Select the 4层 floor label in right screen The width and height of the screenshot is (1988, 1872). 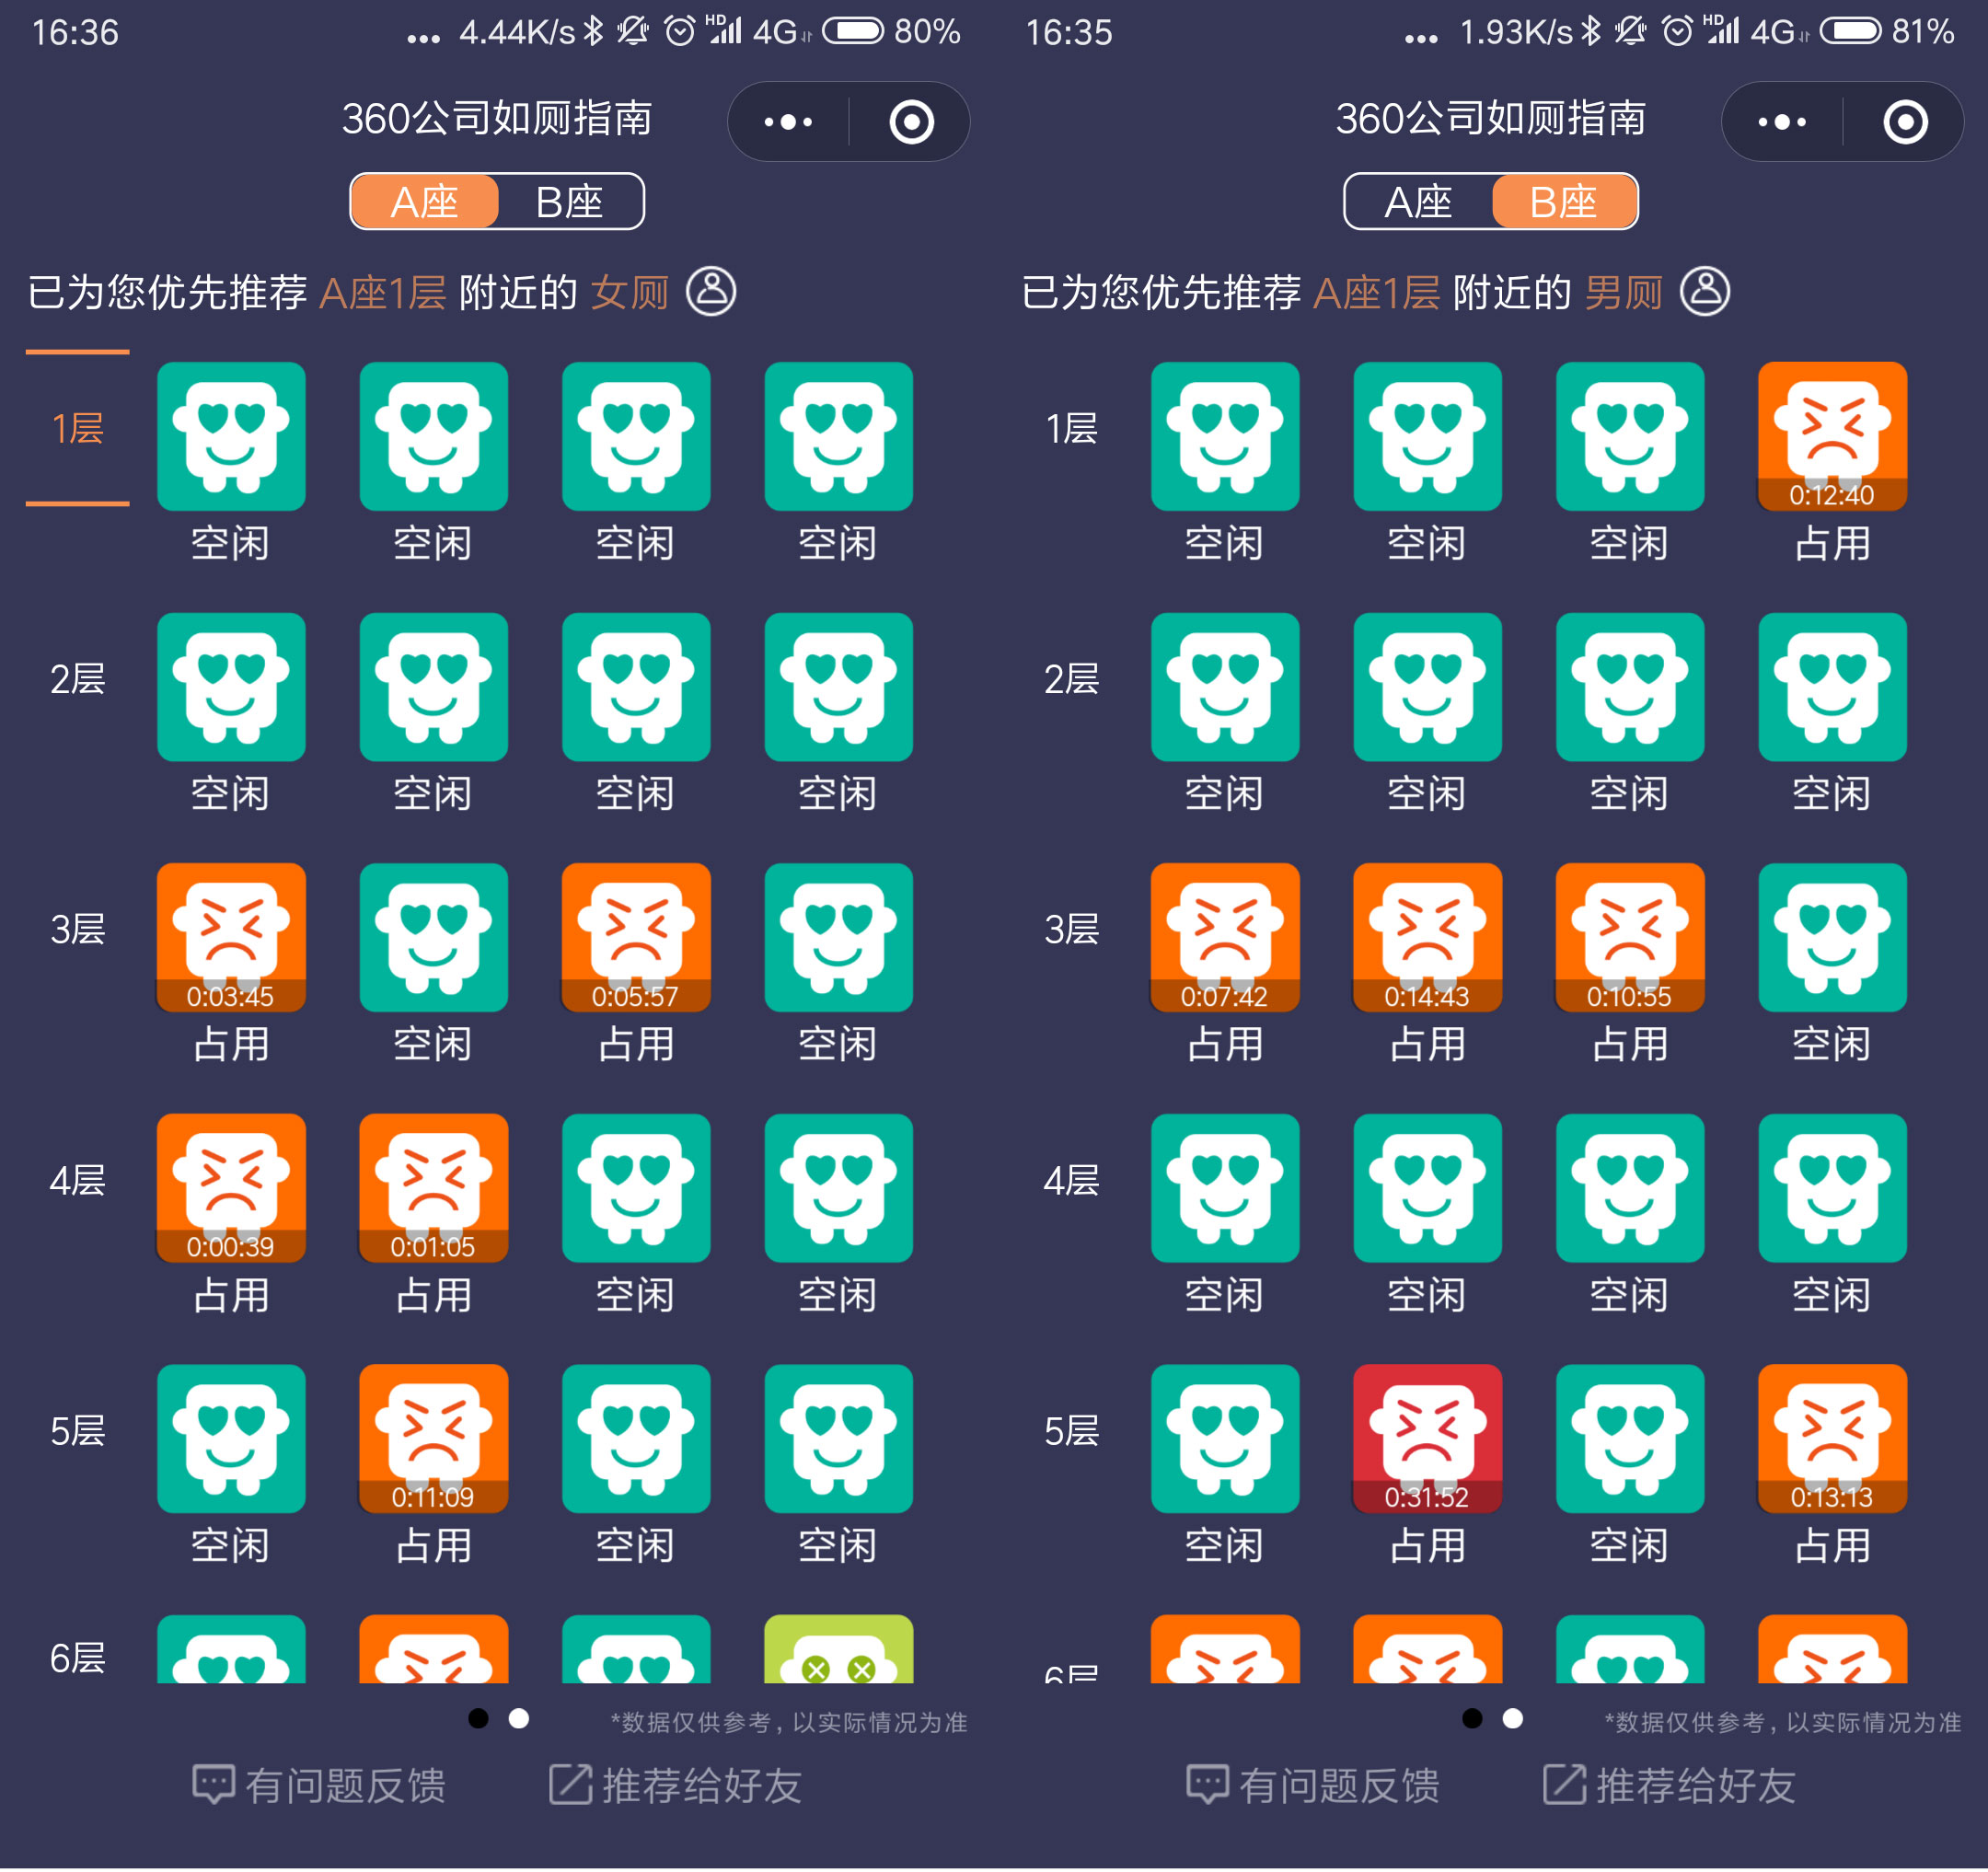point(1072,1181)
